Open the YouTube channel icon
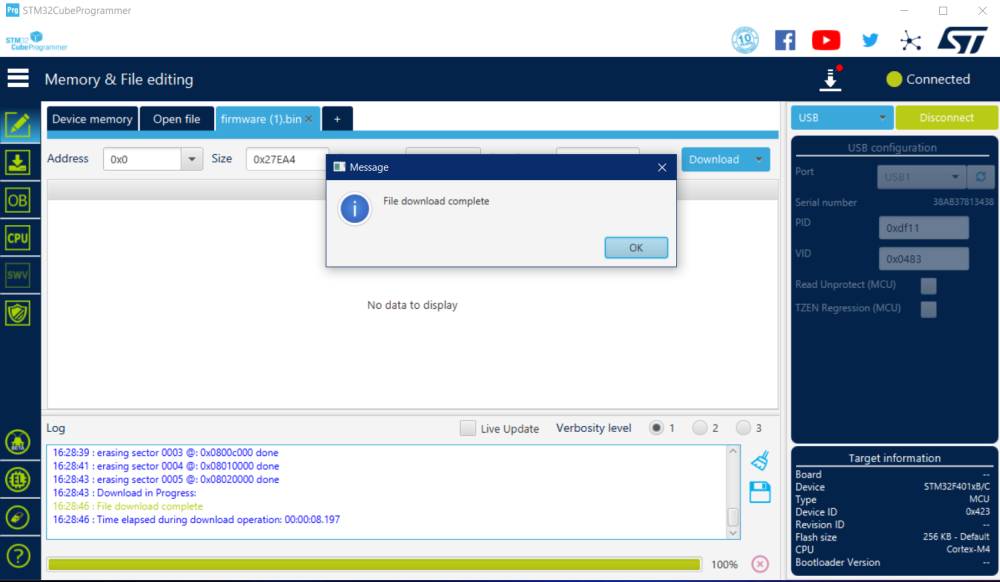This screenshot has height=582, width=1000. (826, 40)
